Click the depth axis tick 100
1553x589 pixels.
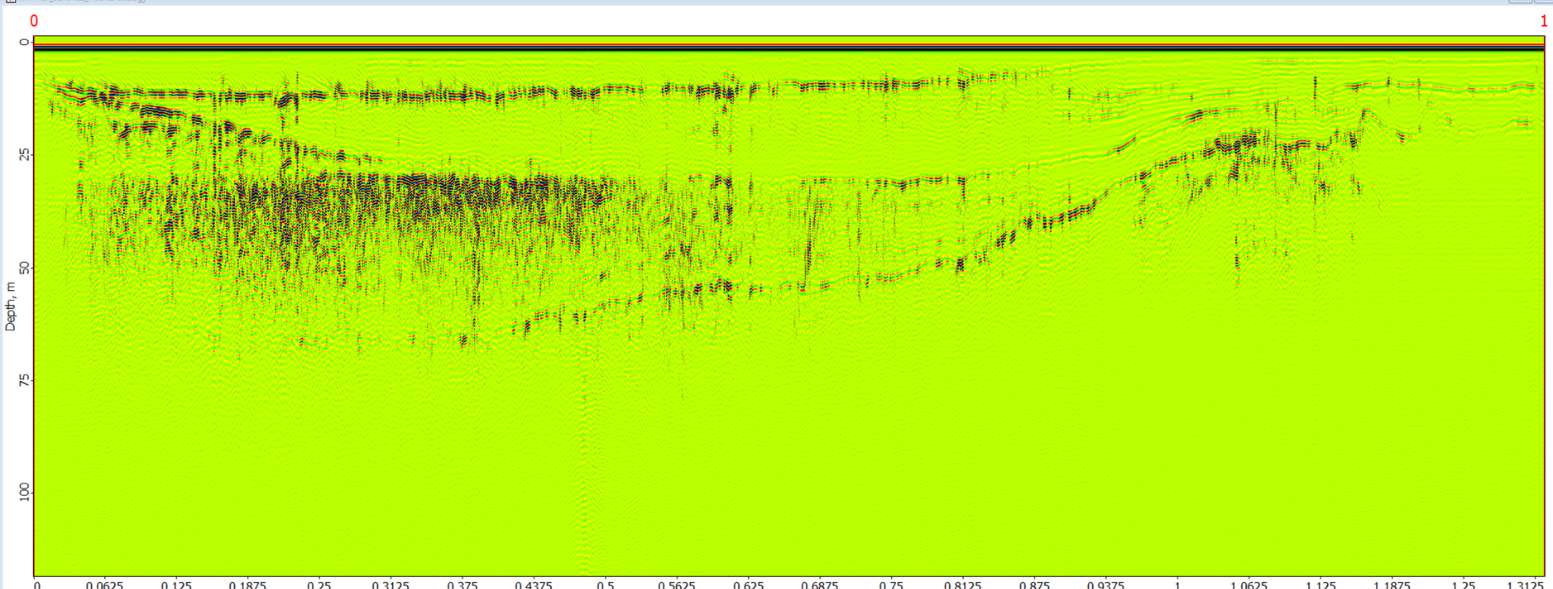[24, 491]
